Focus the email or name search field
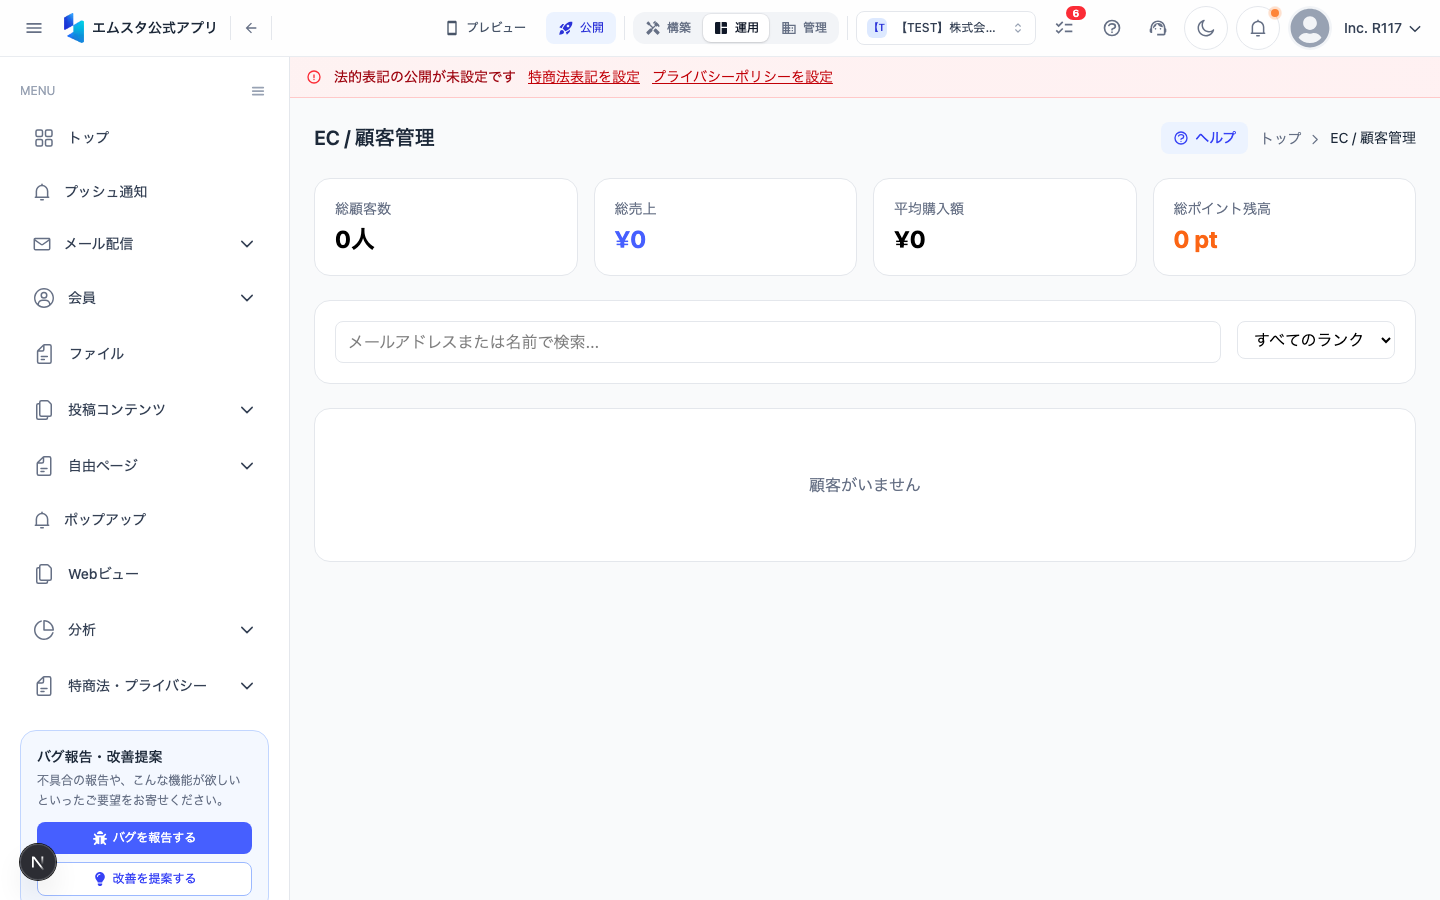Screen dimensions: 1440x900 778,342
